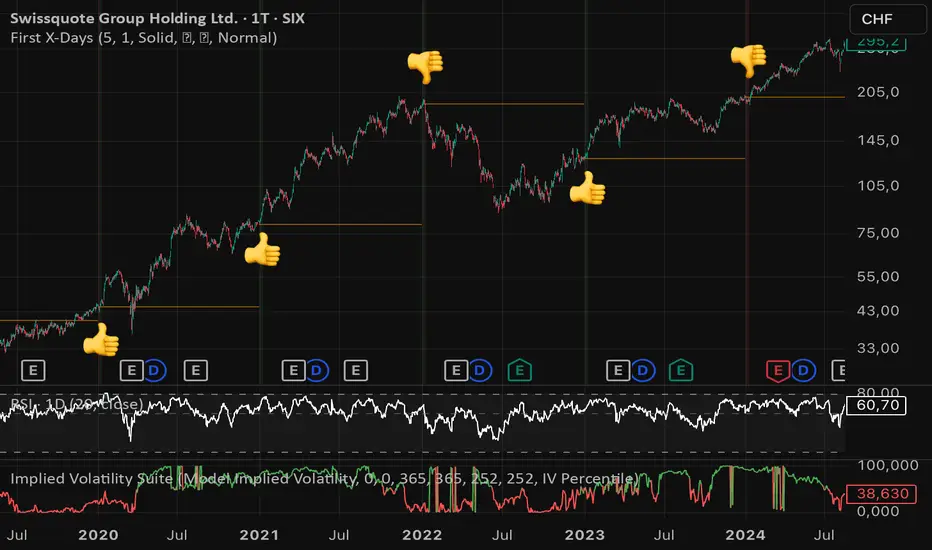
Task: Click the Jul label between 2021 and 2022
Action: (x=339, y=535)
